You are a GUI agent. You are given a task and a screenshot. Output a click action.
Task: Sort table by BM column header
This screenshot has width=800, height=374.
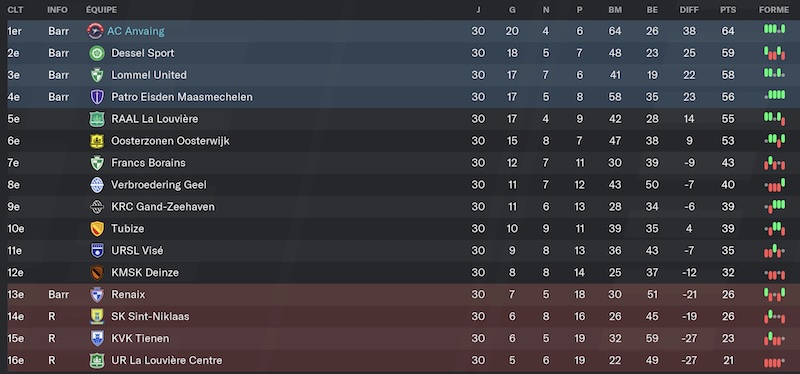615,10
